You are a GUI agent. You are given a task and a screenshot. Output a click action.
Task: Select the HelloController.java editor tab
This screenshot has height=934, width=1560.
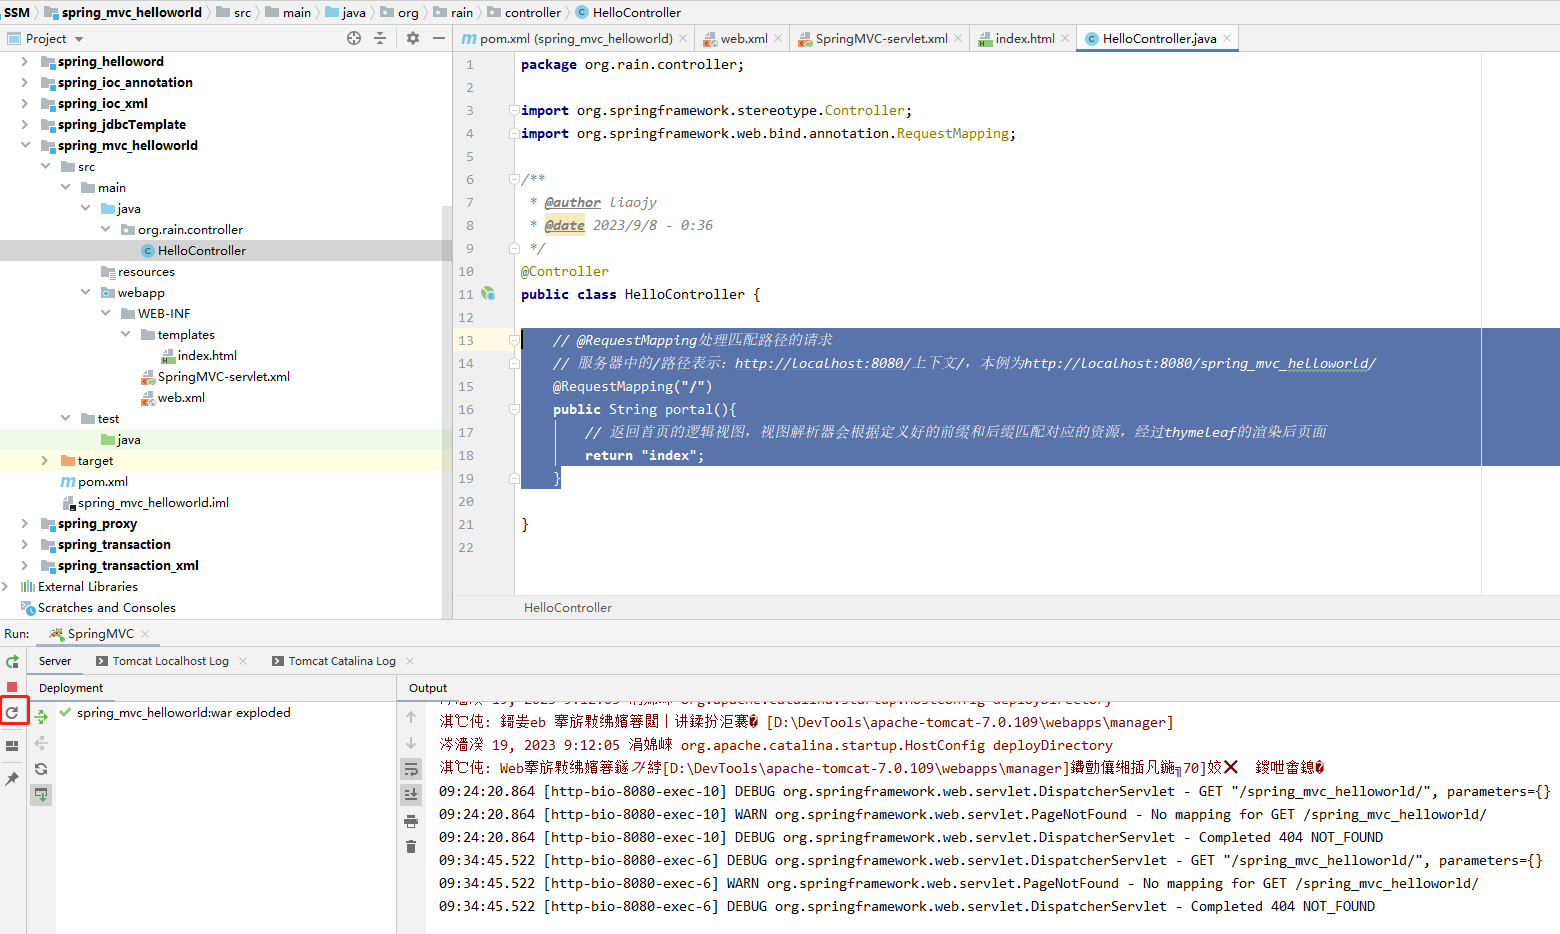[1159, 38]
